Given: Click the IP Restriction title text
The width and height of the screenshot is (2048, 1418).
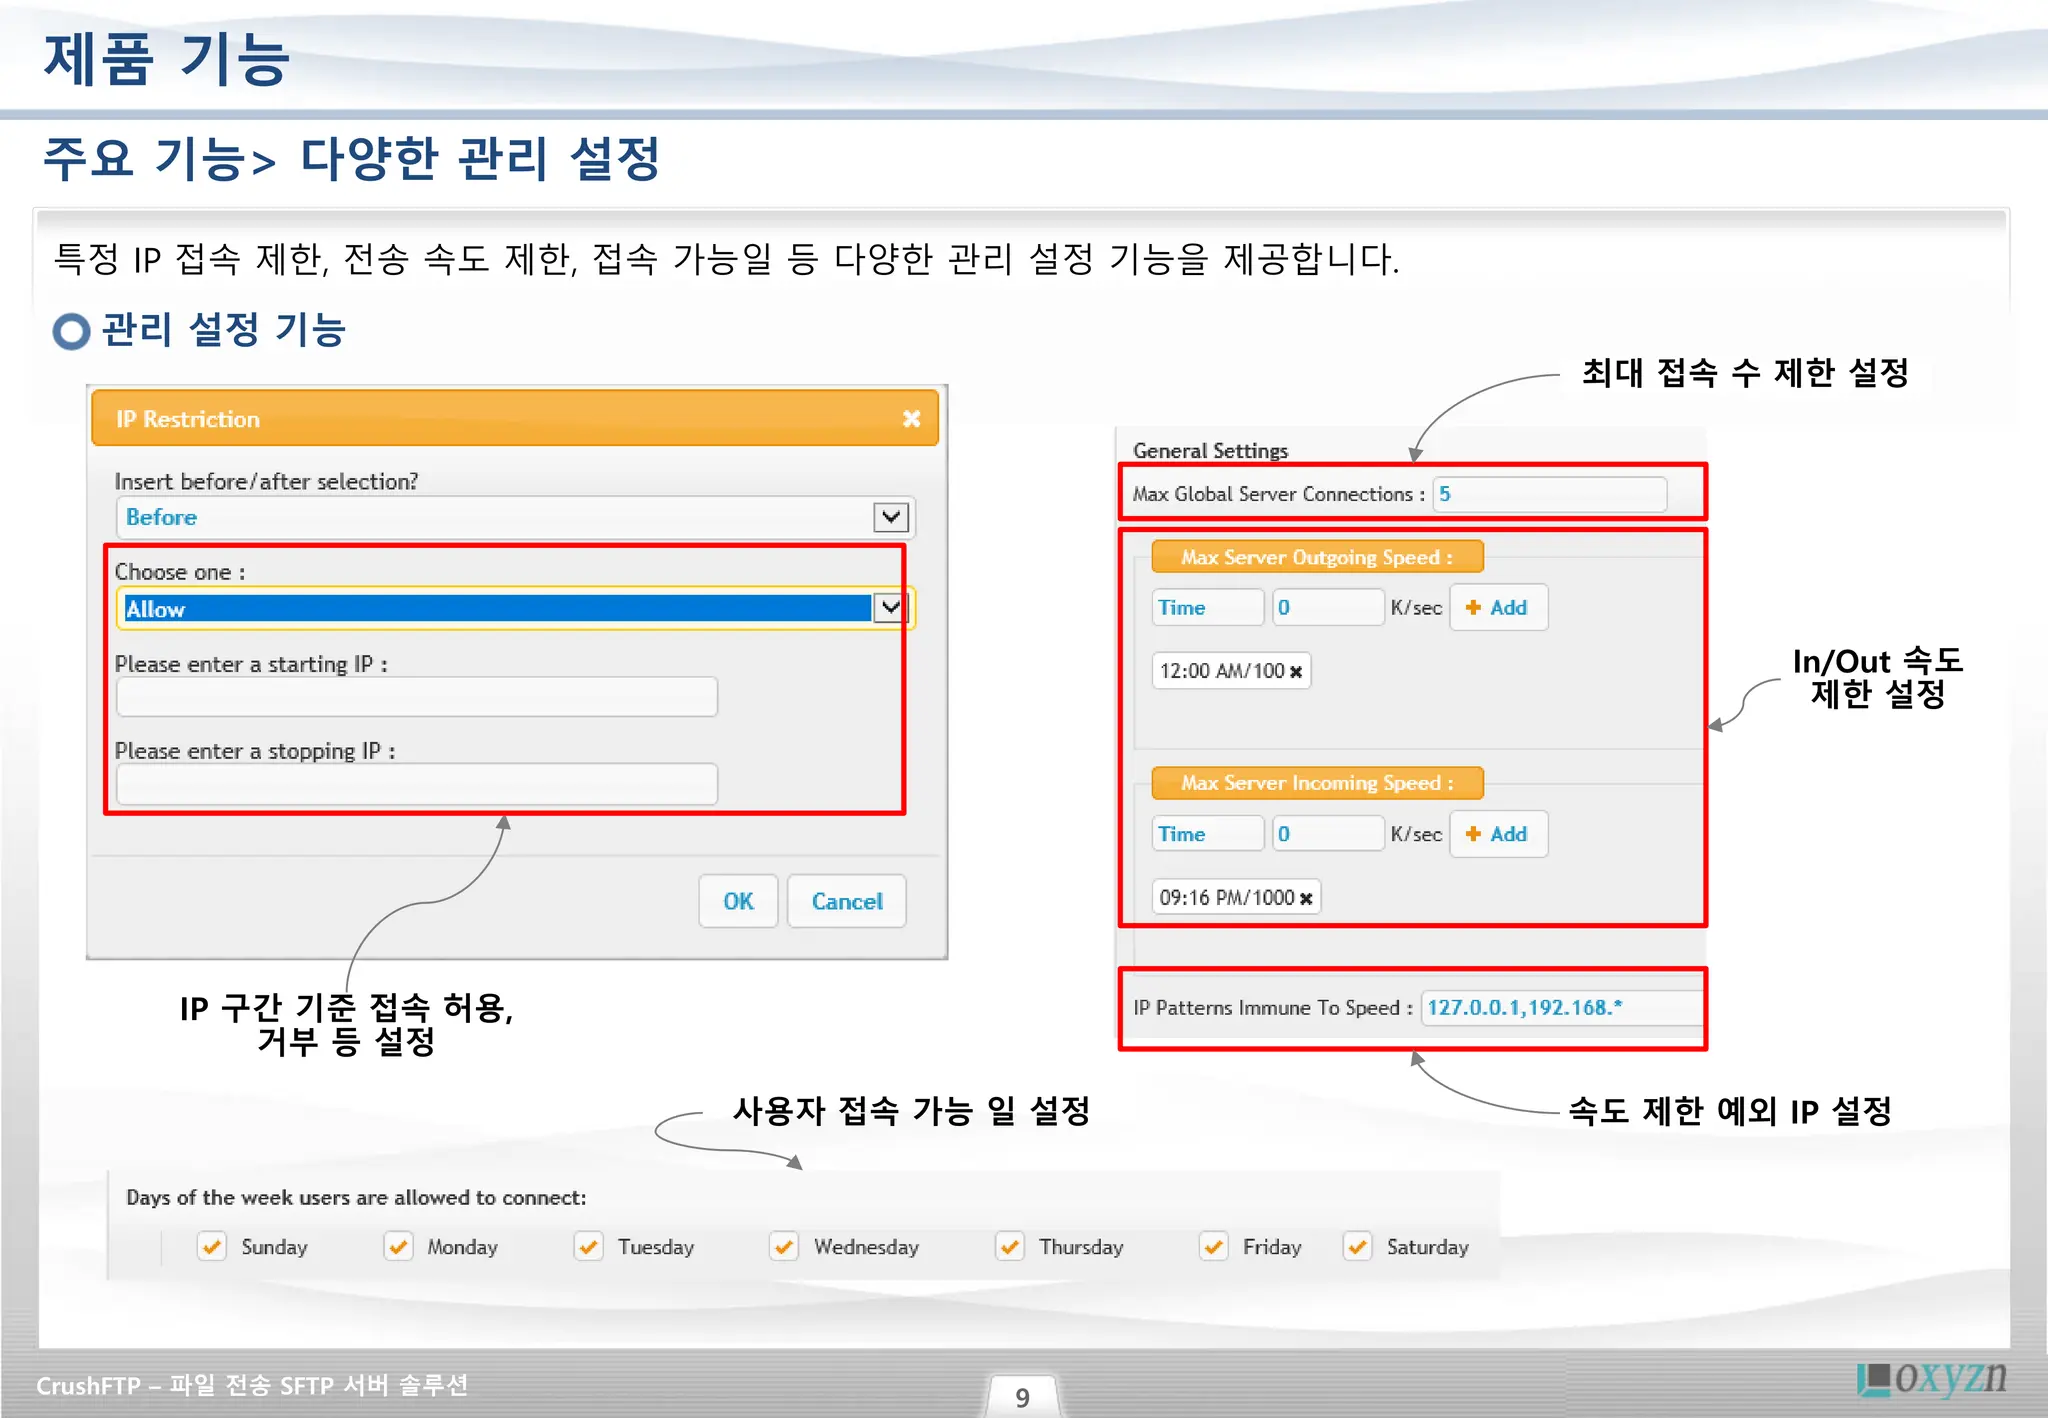Looking at the screenshot, I should (x=187, y=419).
